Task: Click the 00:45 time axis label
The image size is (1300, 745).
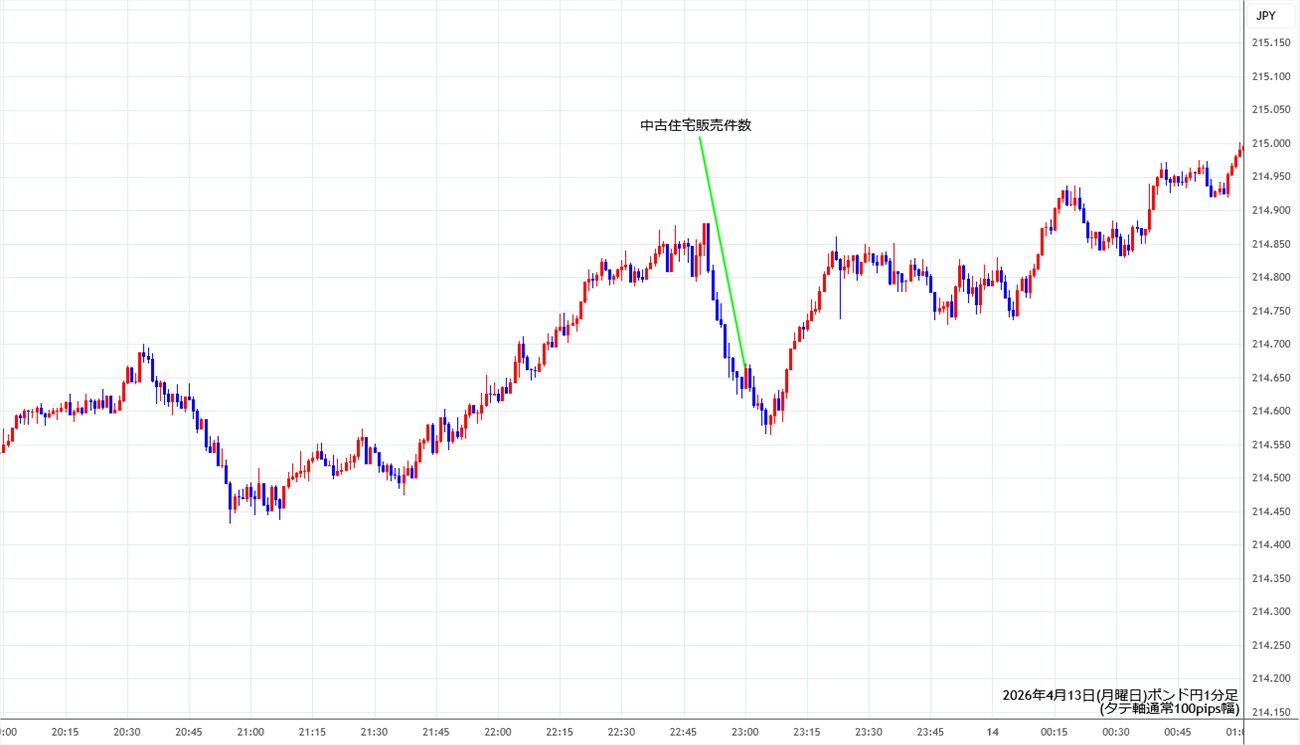Action: 1177,732
